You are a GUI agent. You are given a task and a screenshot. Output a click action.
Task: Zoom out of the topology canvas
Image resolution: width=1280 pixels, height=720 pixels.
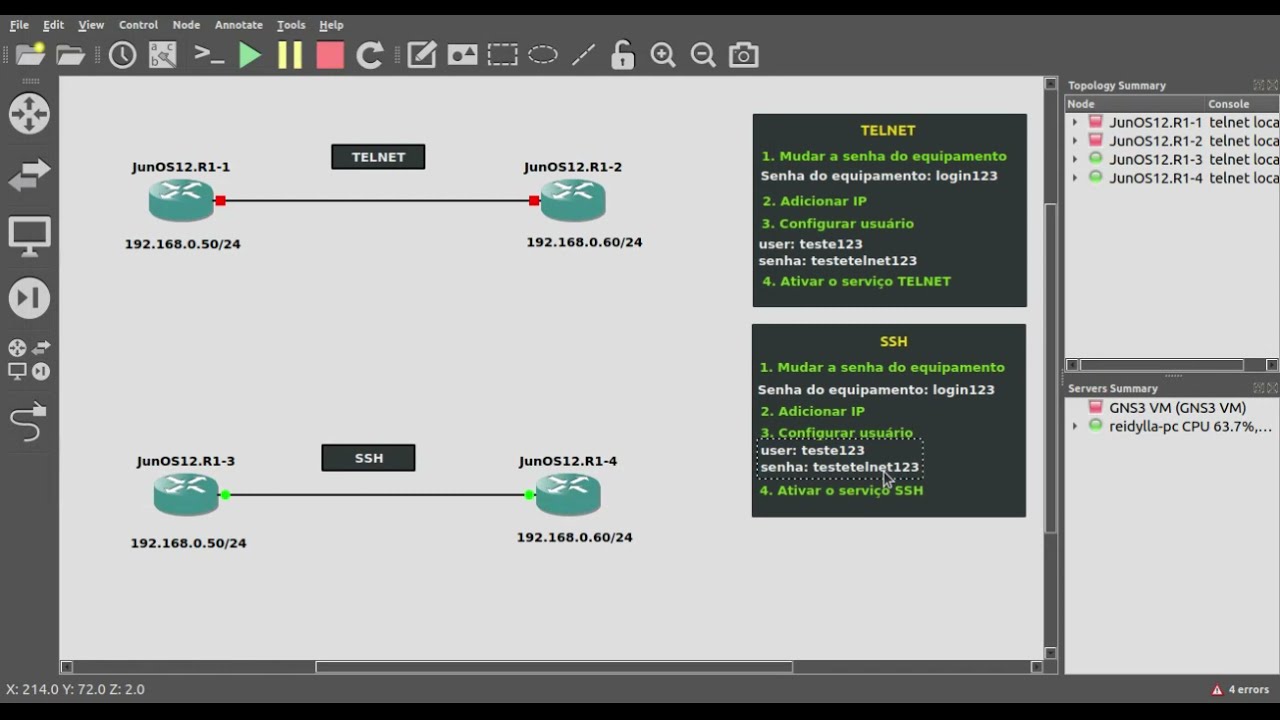pyautogui.click(x=703, y=55)
